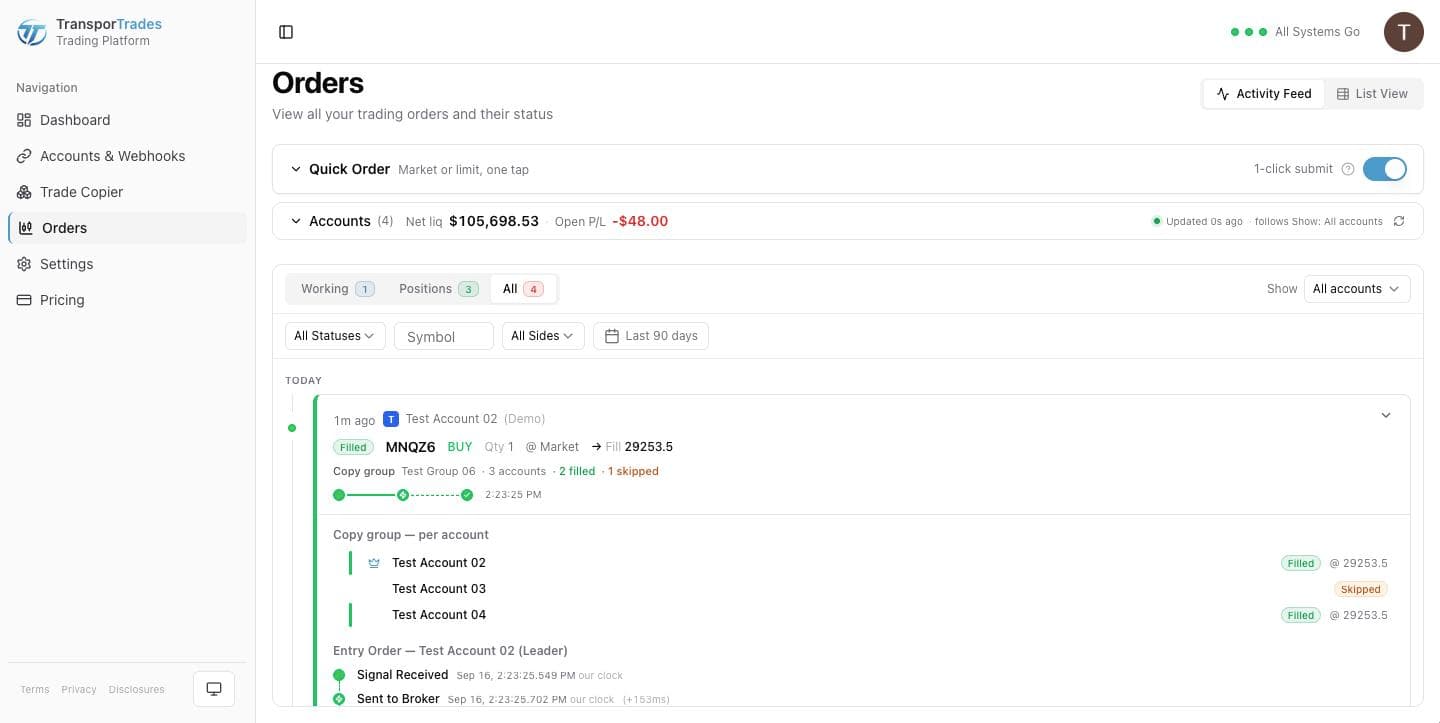Image resolution: width=1440 pixels, height=723 pixels.
Task: Click the blue T broker badge icon
Action: [x=391, y=419]
